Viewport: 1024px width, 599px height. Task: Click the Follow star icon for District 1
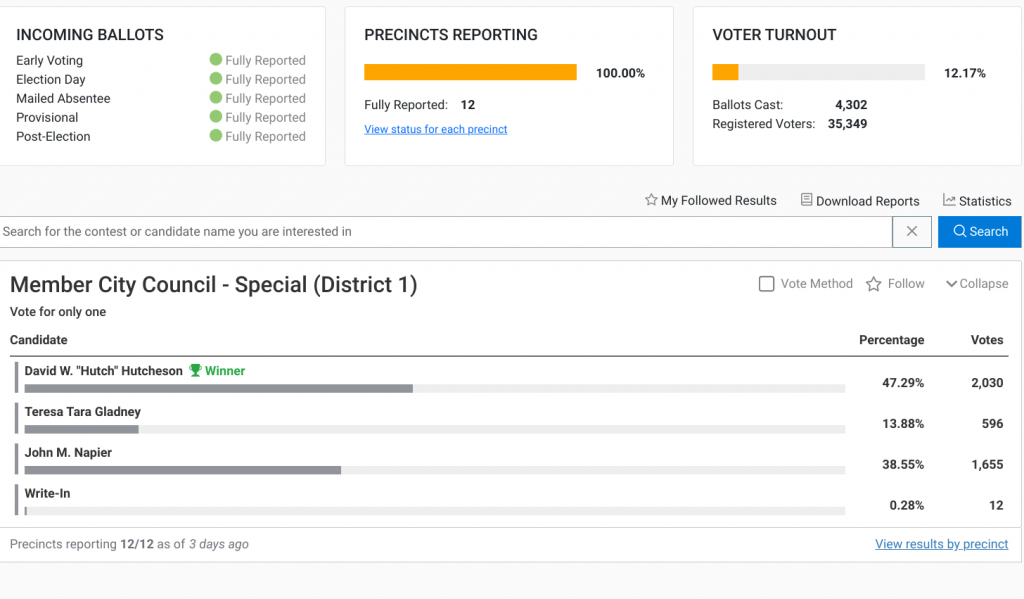(873, 284)
